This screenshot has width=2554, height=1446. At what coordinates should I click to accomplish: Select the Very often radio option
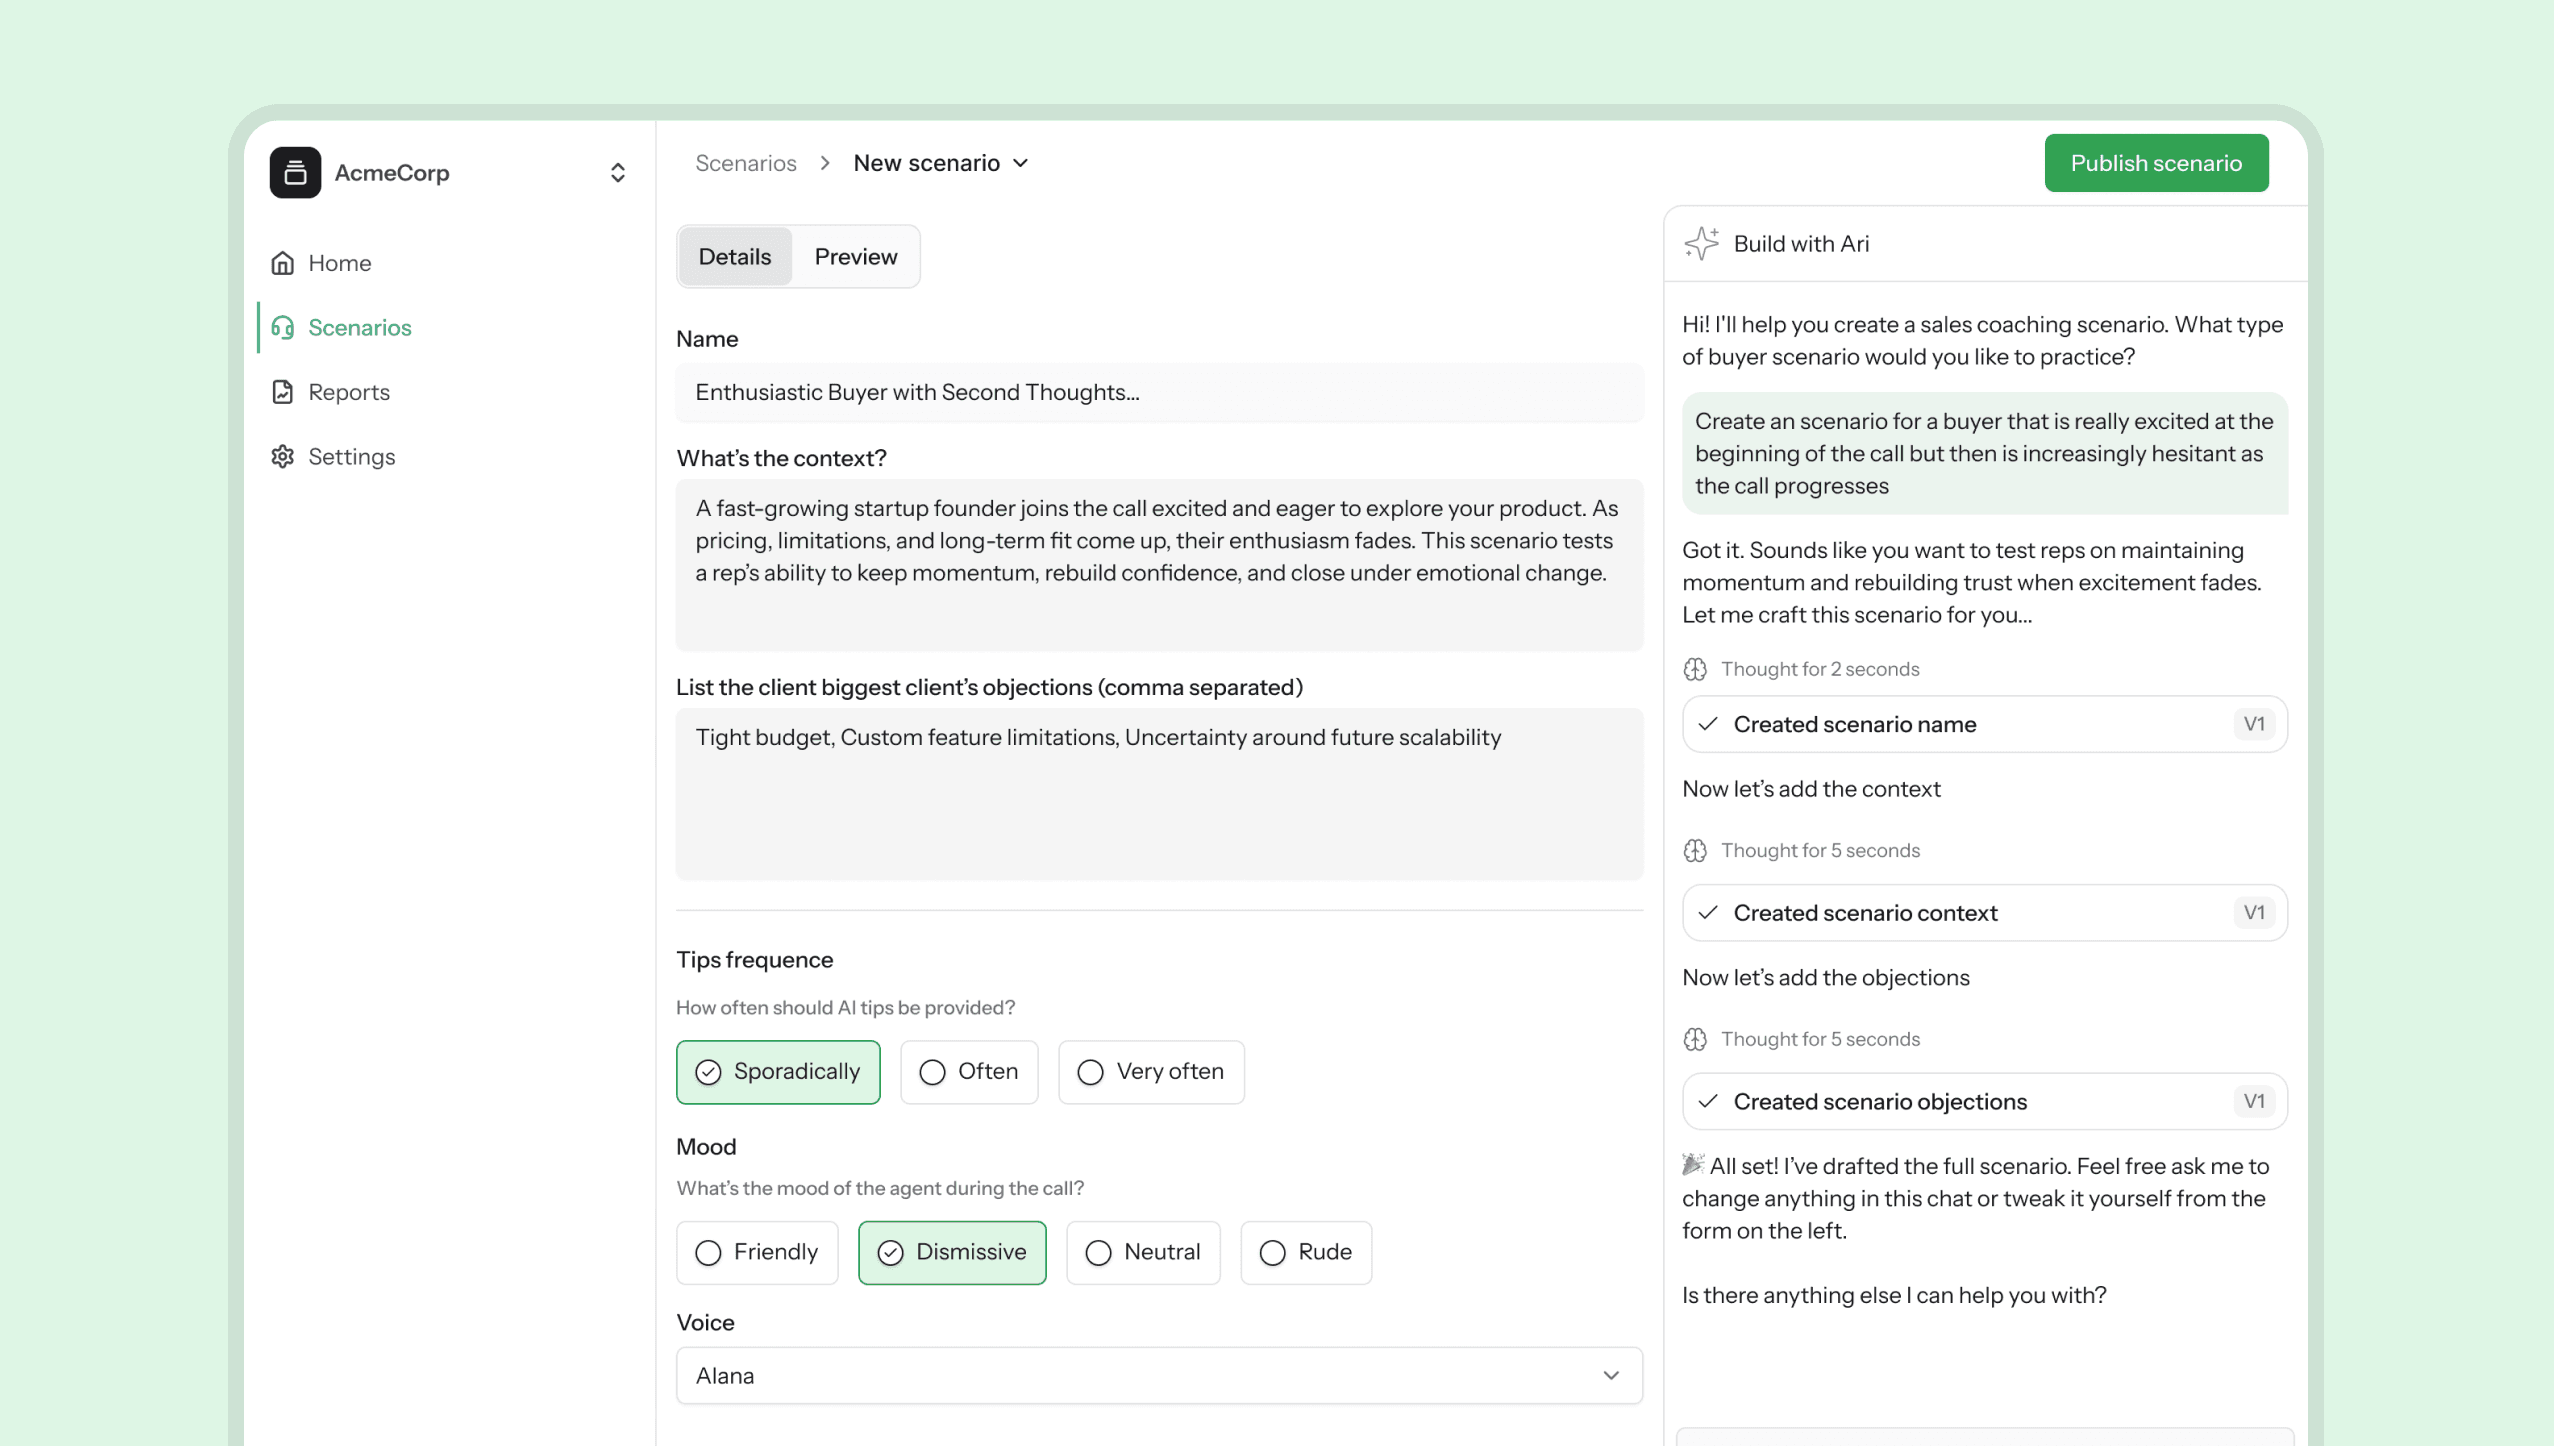click(x=1150, y=1072)
